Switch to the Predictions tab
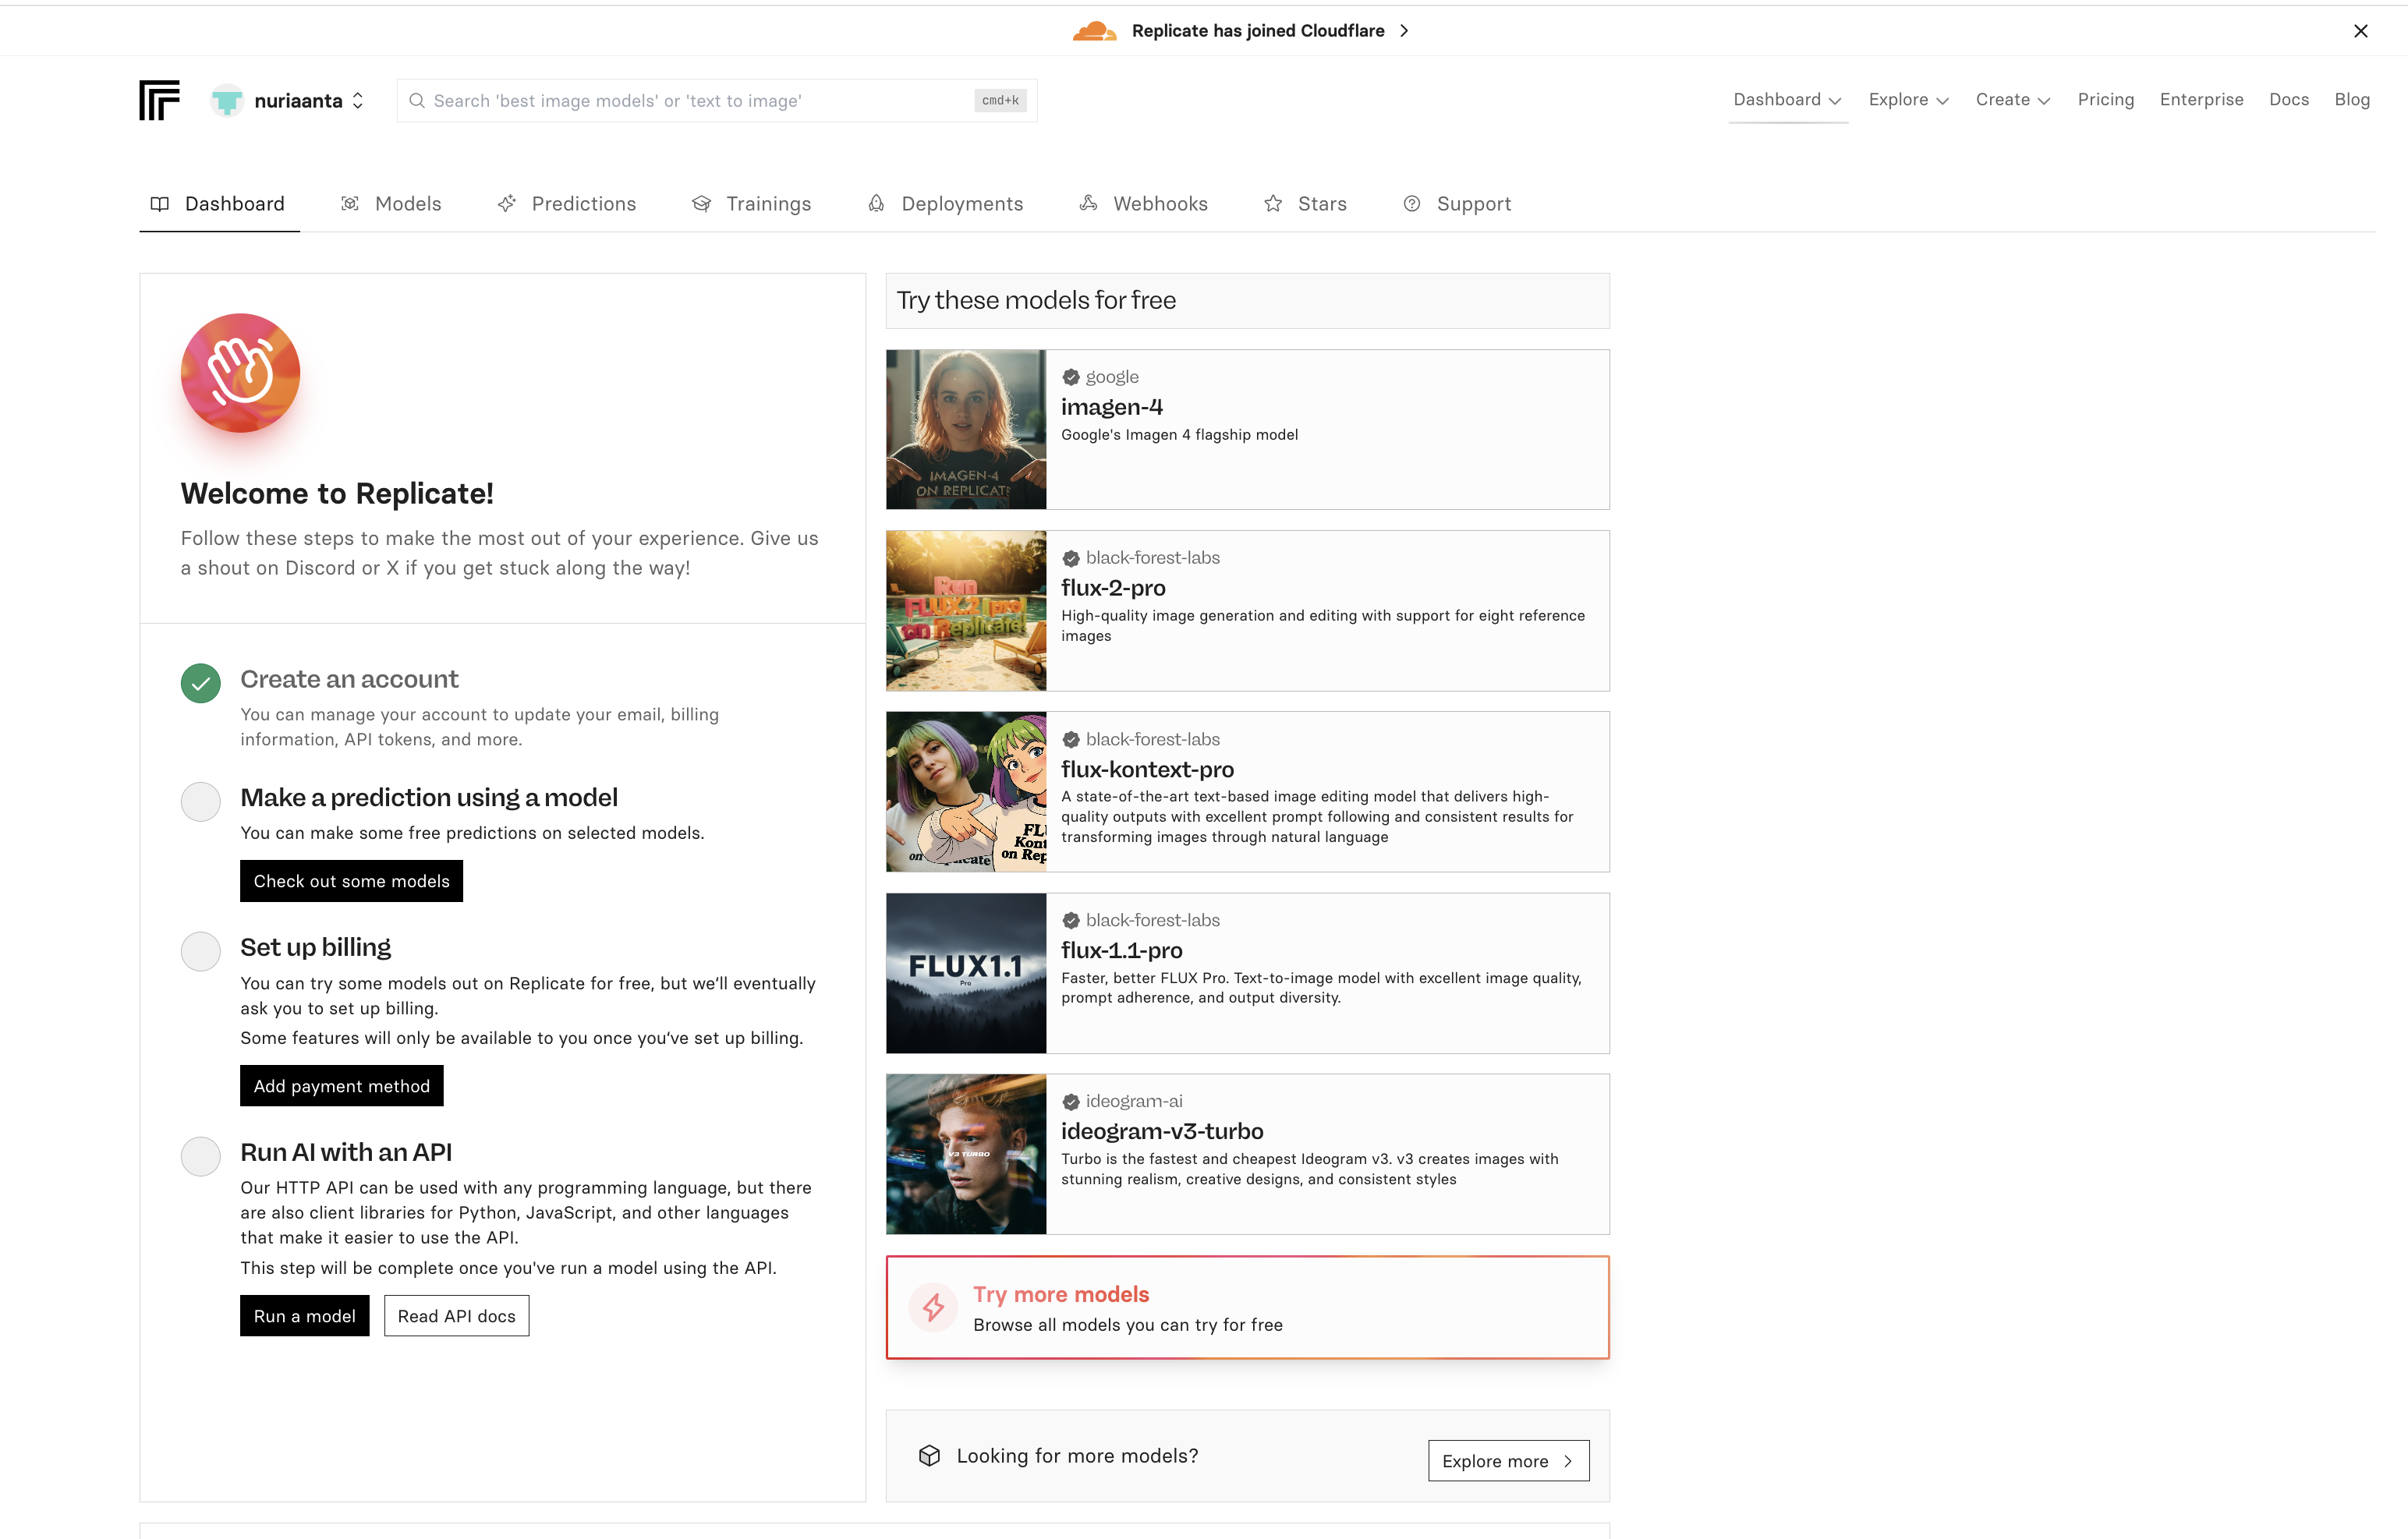This screenshot has width=2408, height=1539. pyautogui.click(x=567, y=204)
